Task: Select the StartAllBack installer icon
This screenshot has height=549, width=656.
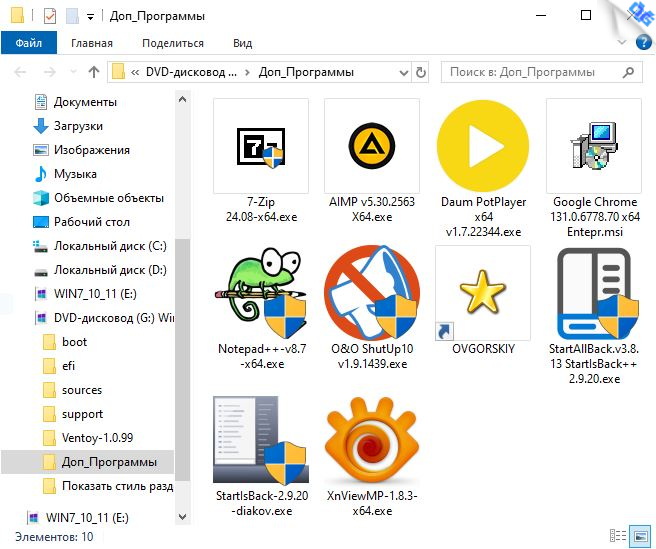Action: click(595, 293)
